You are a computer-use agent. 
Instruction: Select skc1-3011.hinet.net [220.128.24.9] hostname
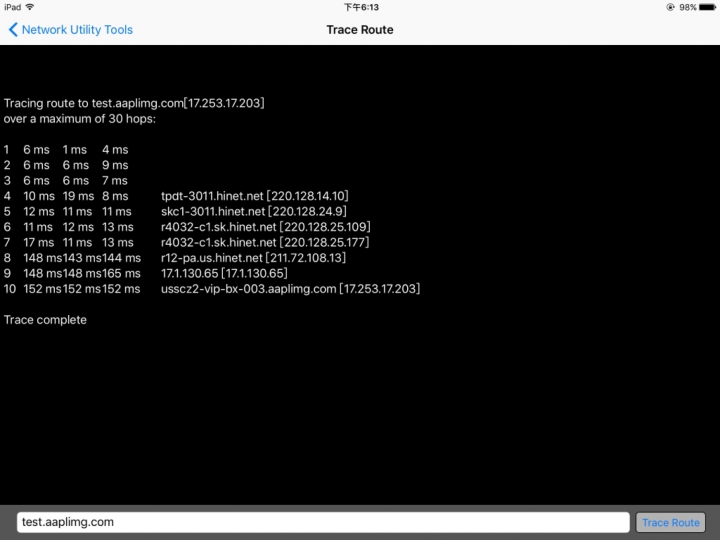click(x=254, y=212)
